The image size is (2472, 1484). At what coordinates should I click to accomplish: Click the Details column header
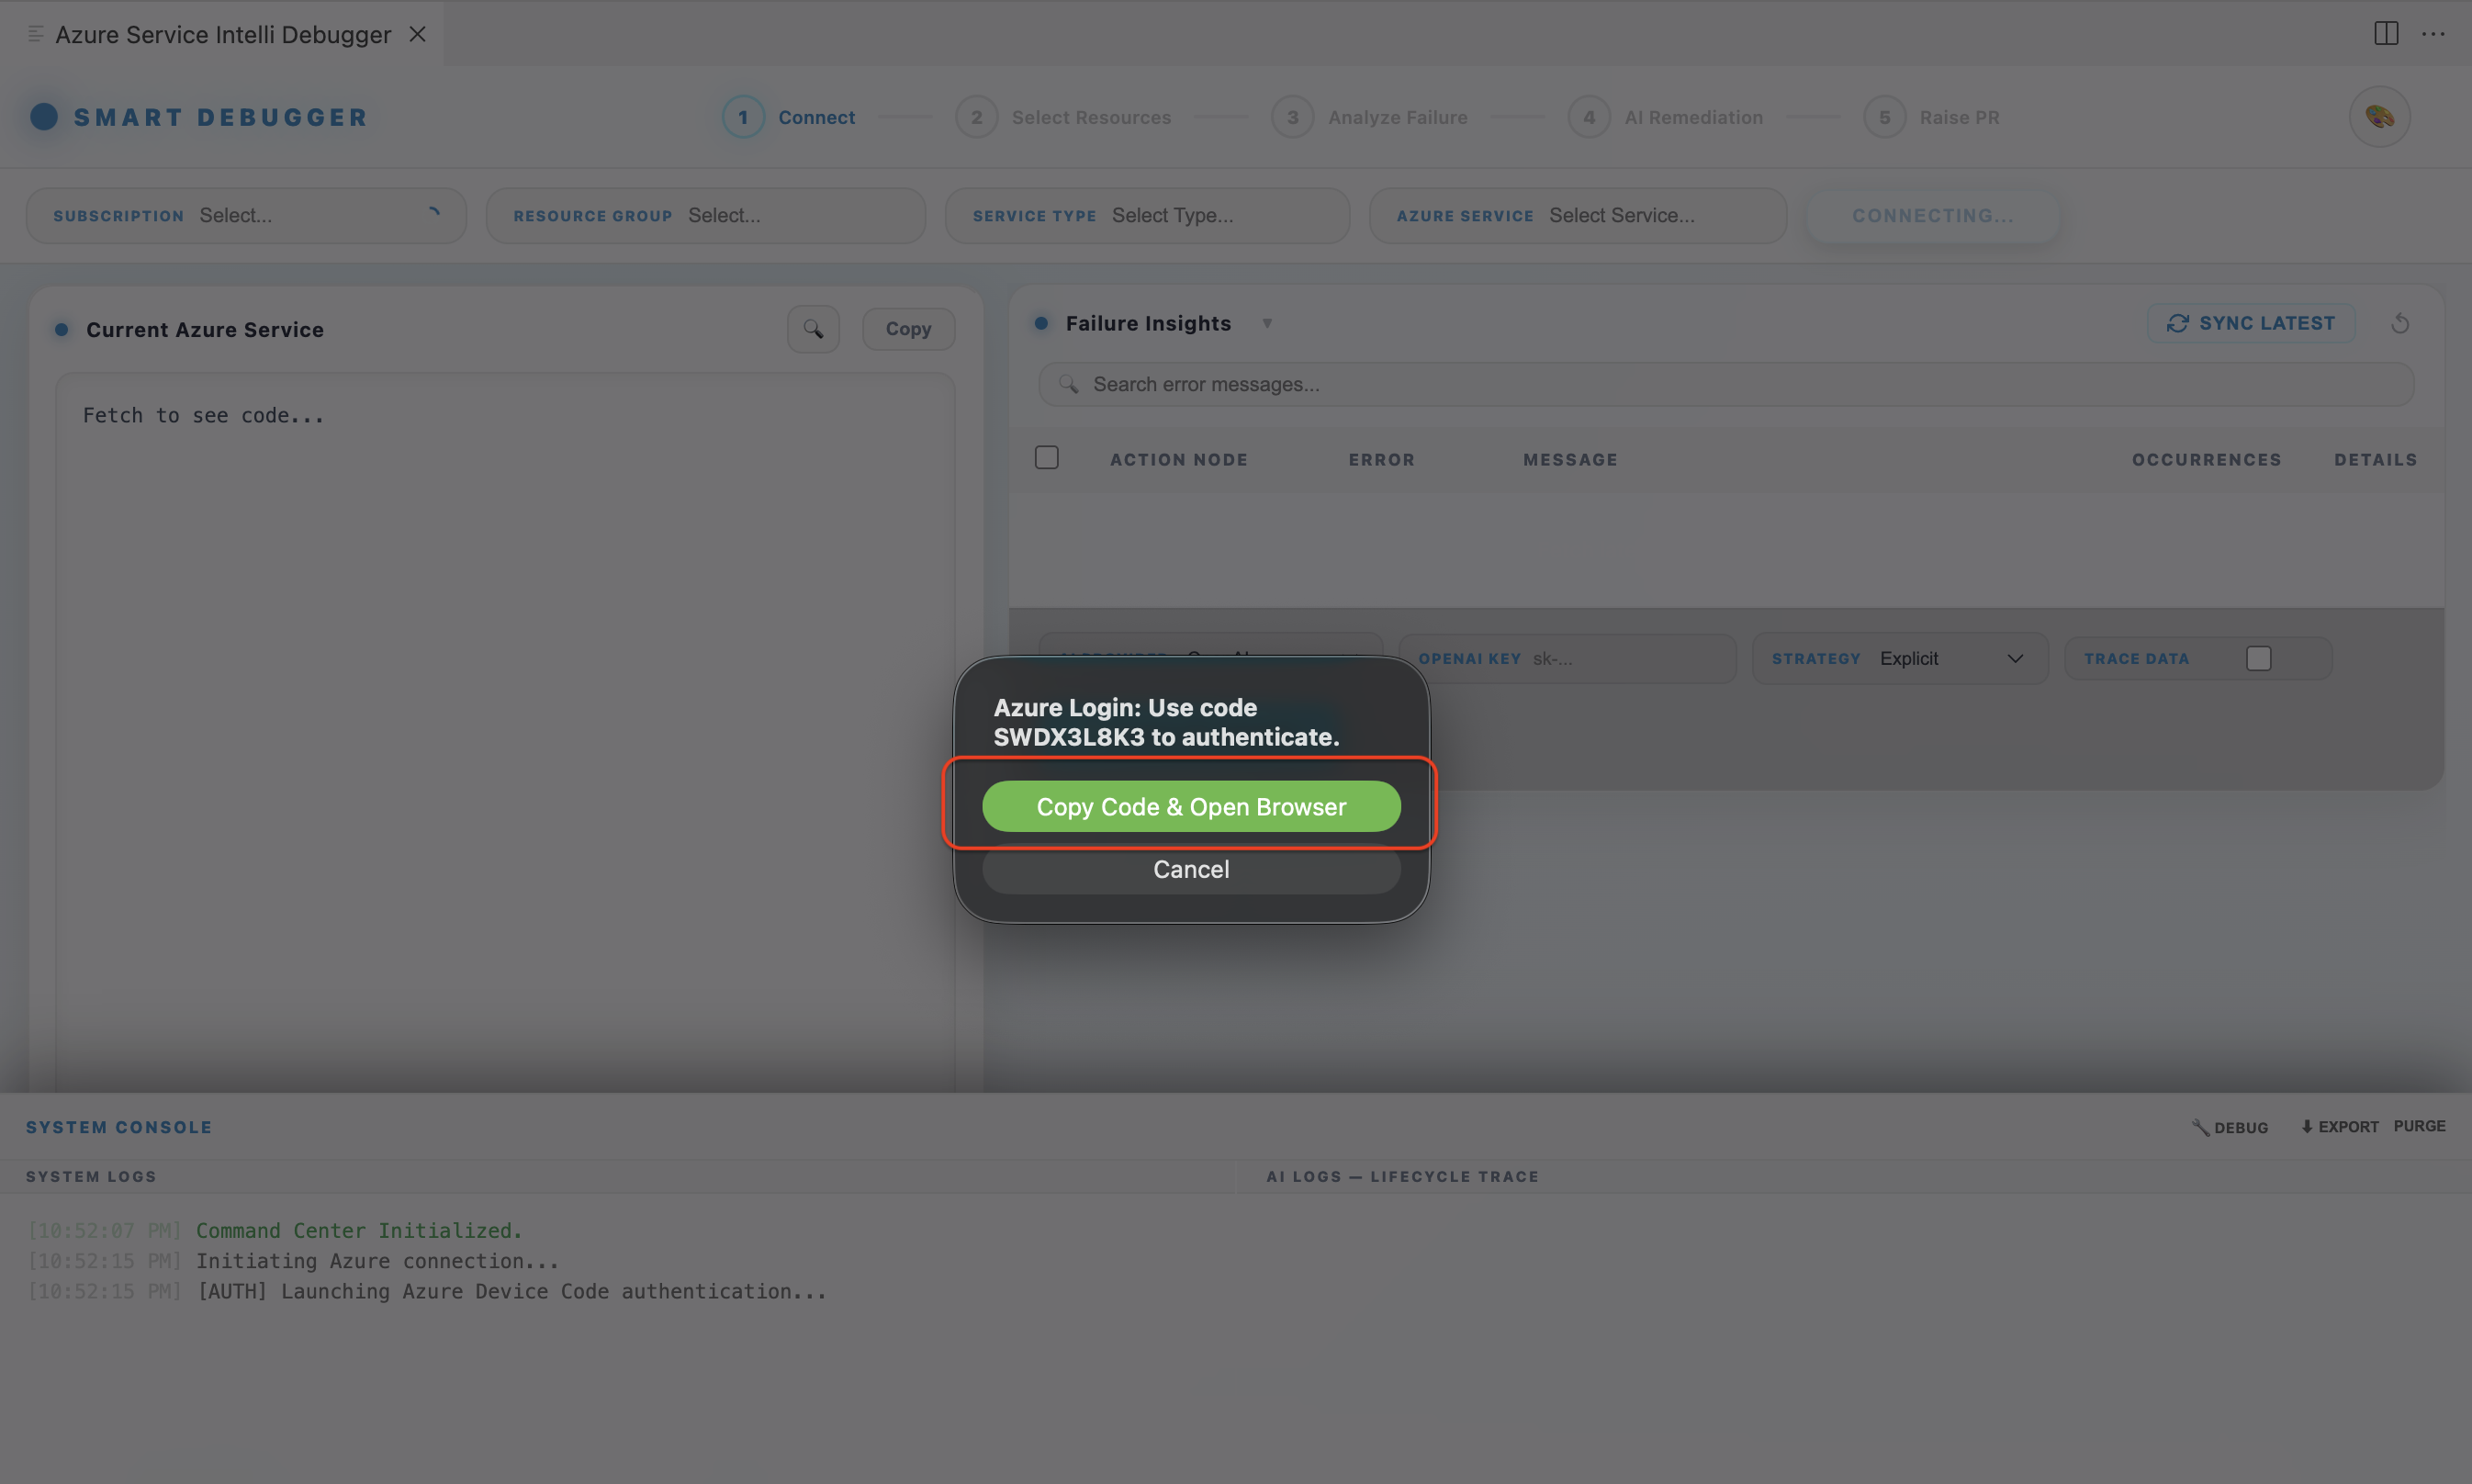[2375, 459]
